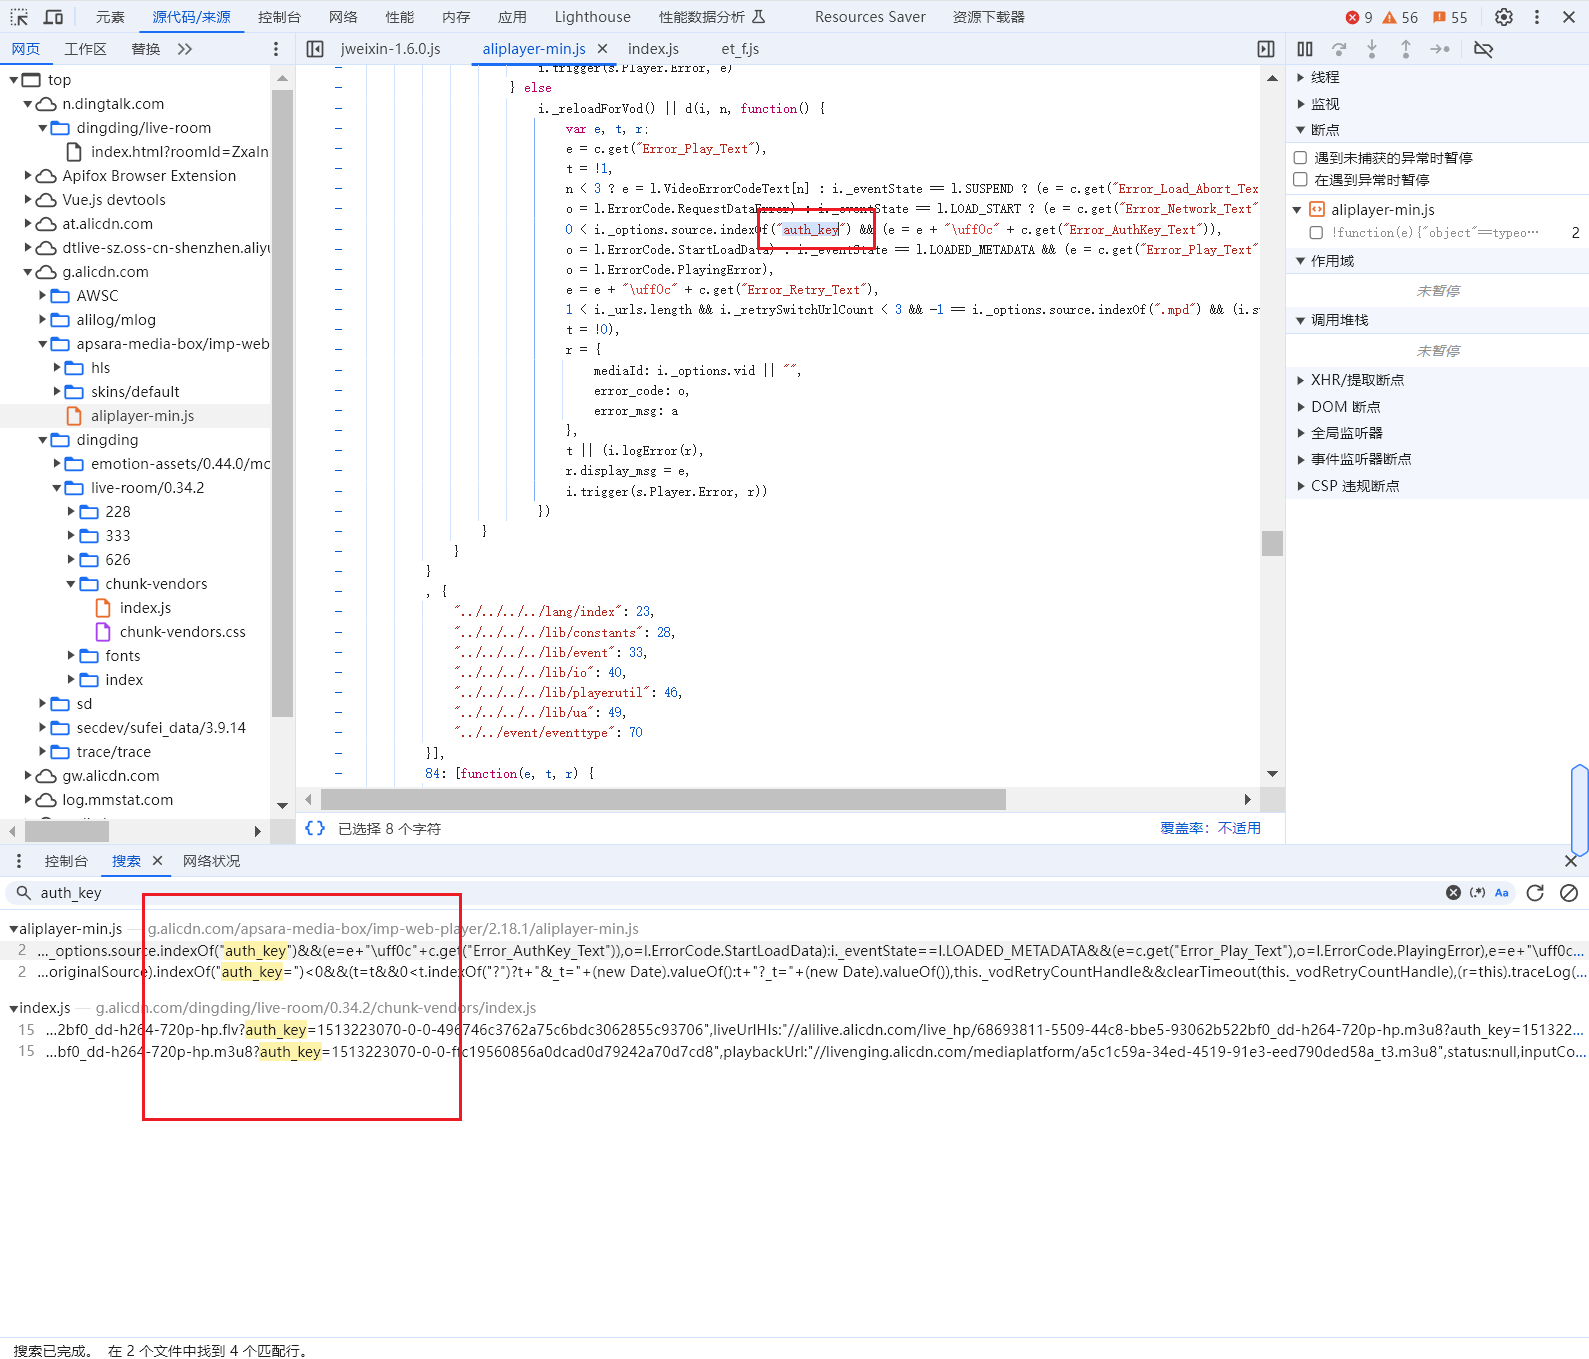Step out of current function icon

(x=1406, y=49)
